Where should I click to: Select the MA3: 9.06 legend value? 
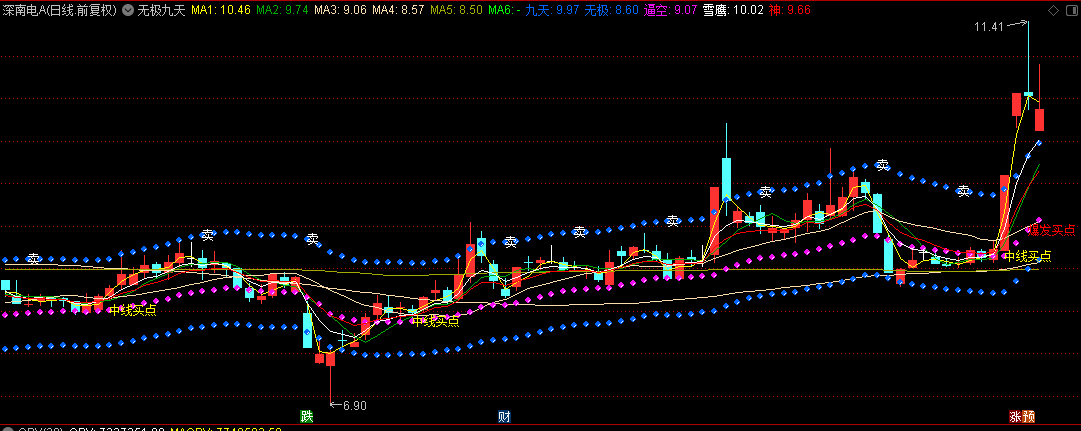coord(340,10)
